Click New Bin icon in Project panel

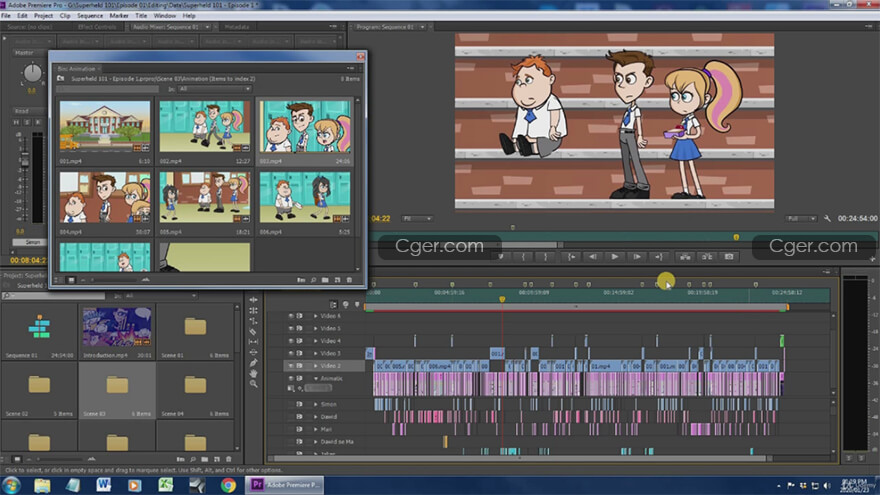click(205, 459)
